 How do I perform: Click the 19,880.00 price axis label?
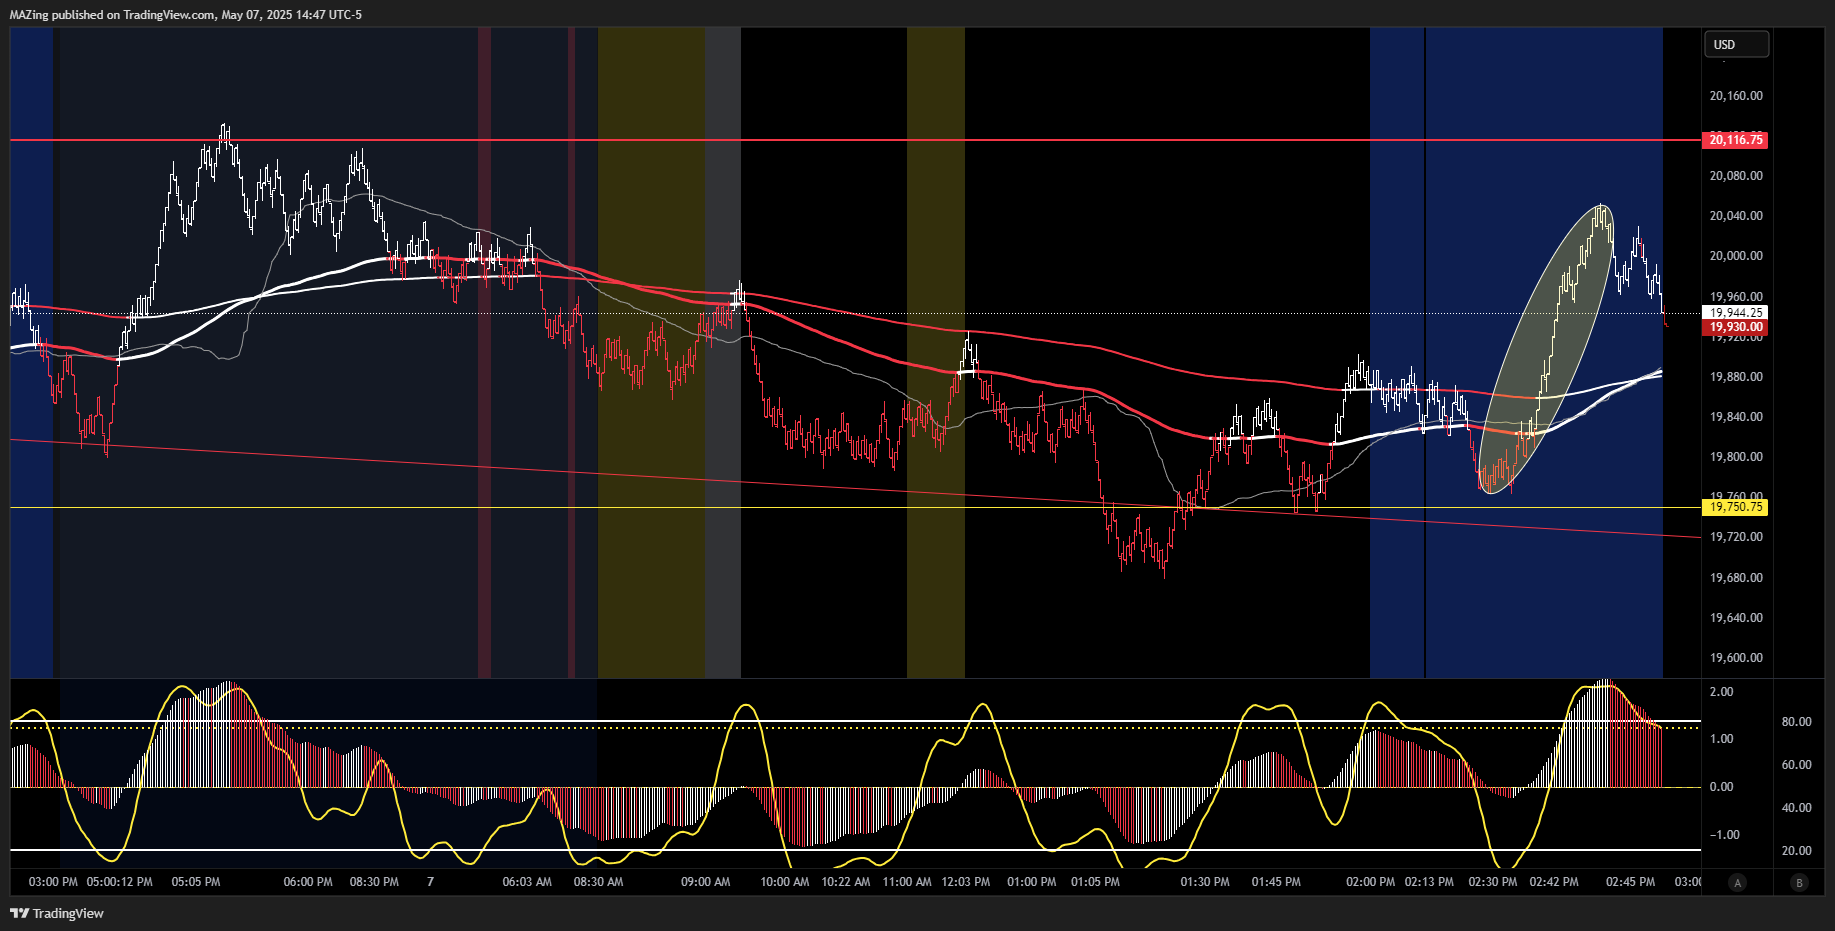click(1736, 377)
